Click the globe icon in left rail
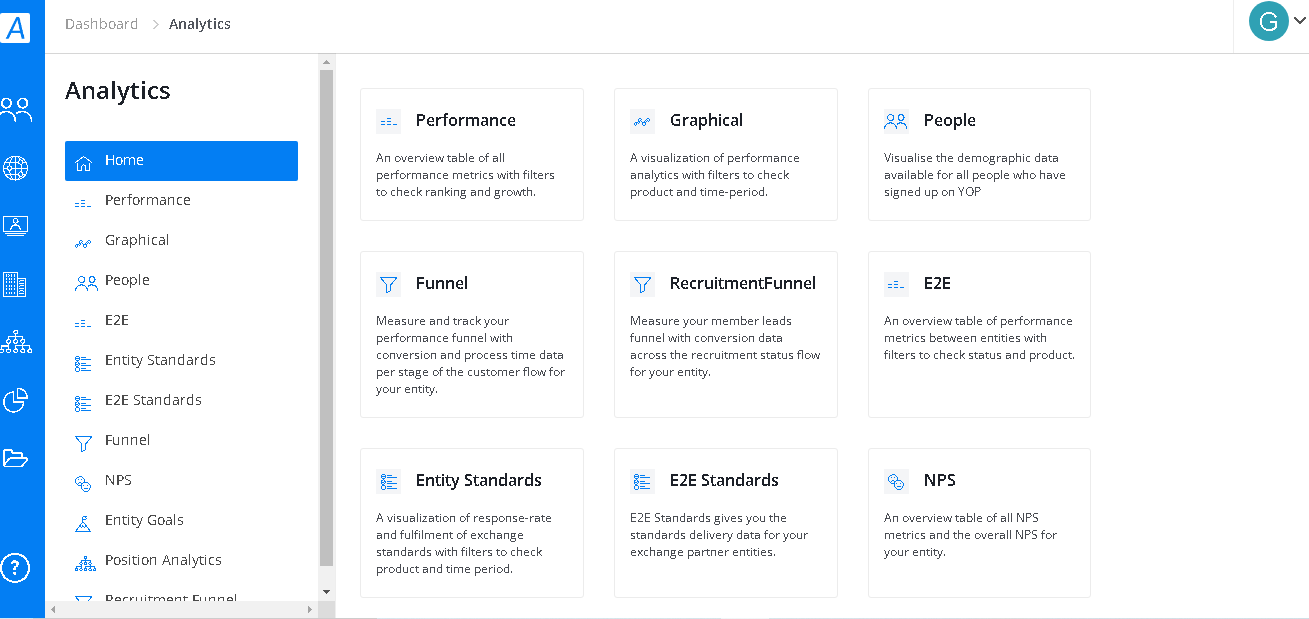 tap(16, 168)
